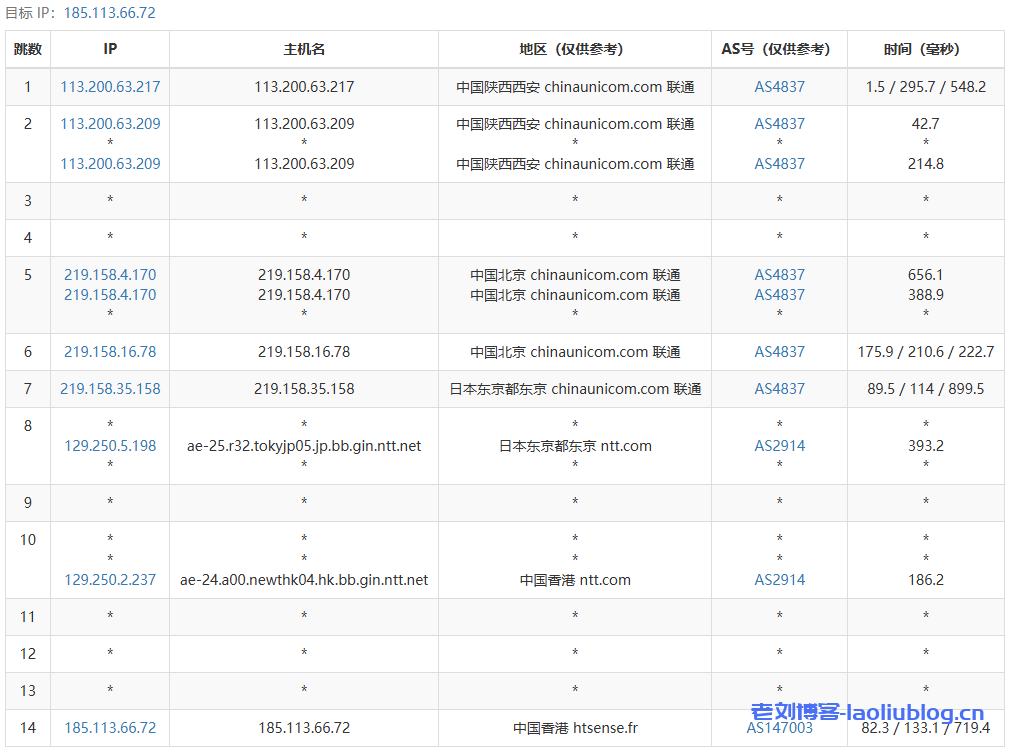This screenshot has width=1010, height=750.
Task: Open the 129.250.5.198 NTT IP link
Action: coord(110,446)
